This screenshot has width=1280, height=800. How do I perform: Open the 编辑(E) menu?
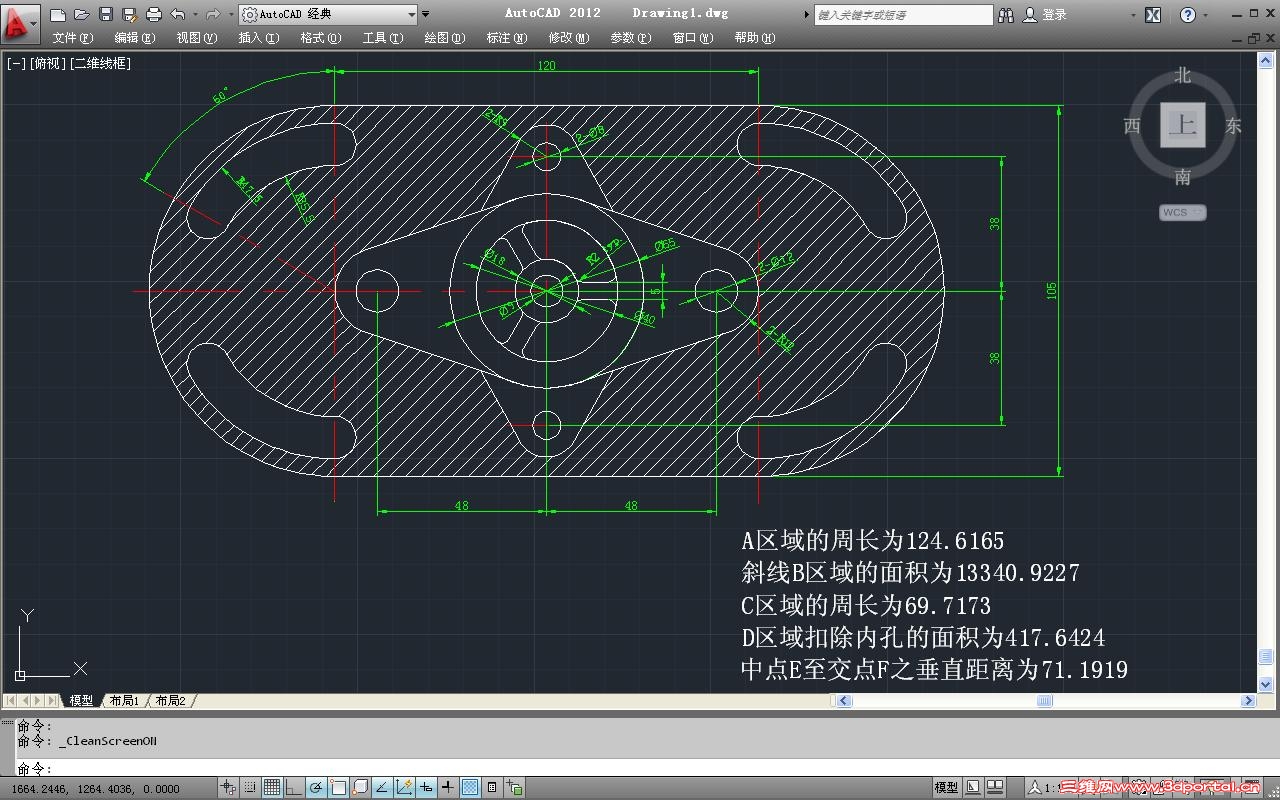pyautogui.click(x=135, y=38)
